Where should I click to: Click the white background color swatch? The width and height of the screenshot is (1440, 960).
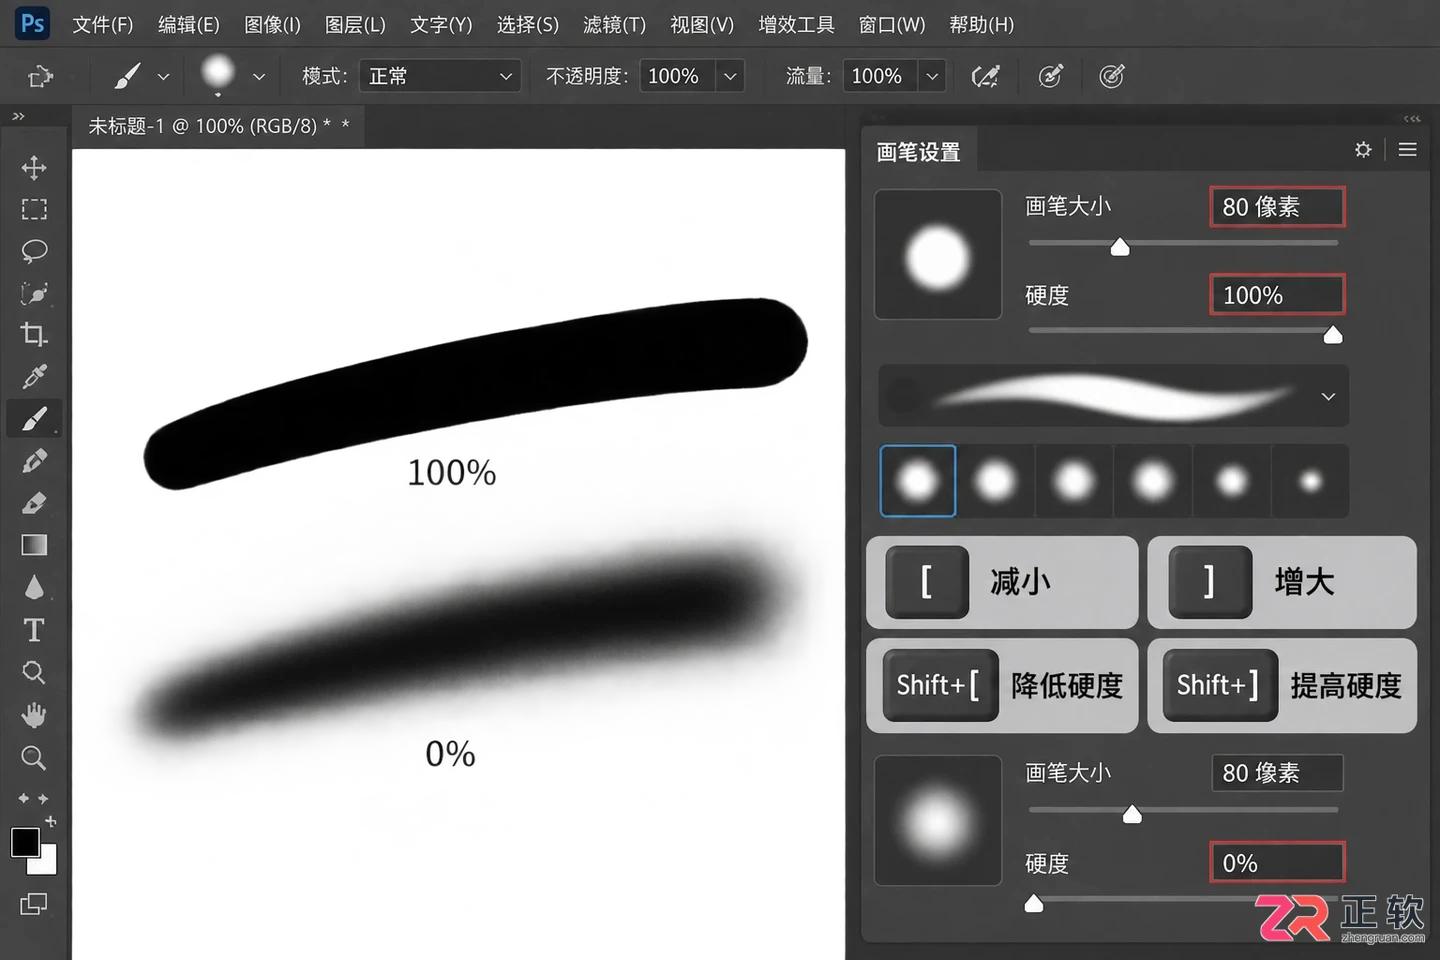47,865
